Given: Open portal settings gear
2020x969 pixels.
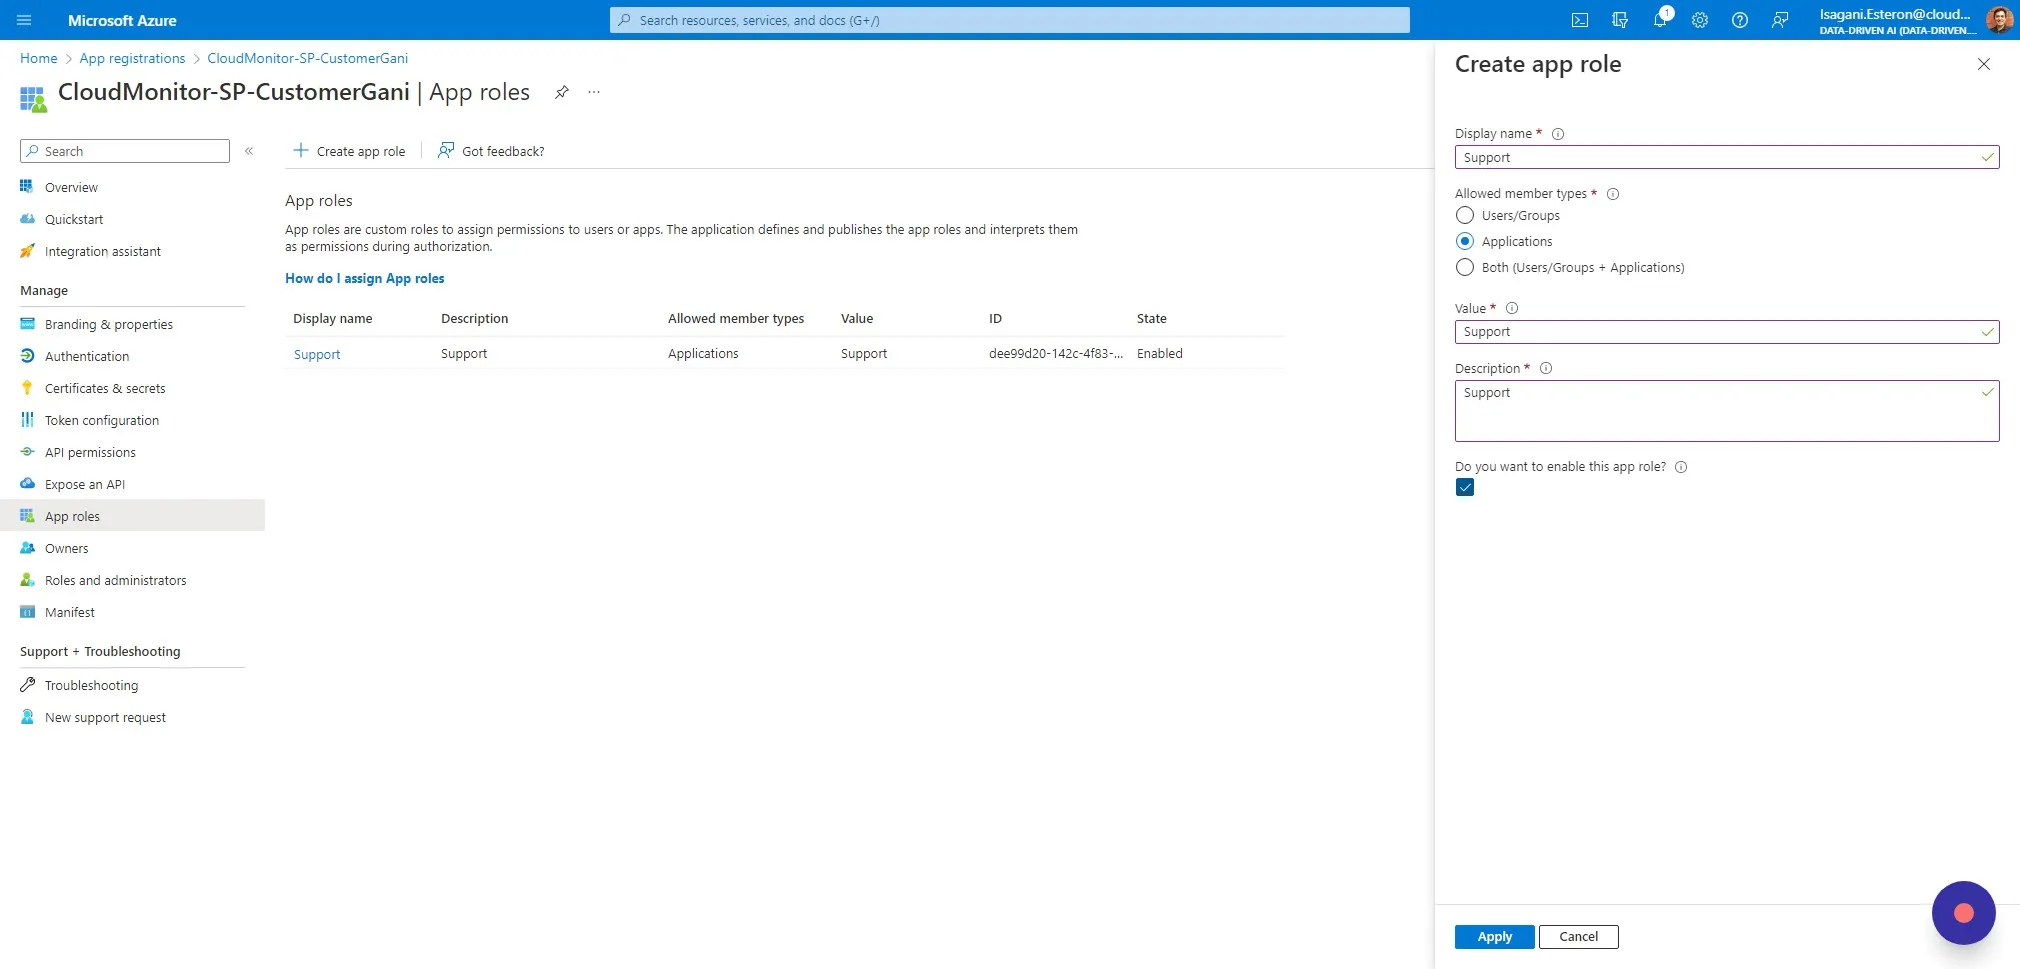Looking at the screenshot, I should (x=1700, y=20).
